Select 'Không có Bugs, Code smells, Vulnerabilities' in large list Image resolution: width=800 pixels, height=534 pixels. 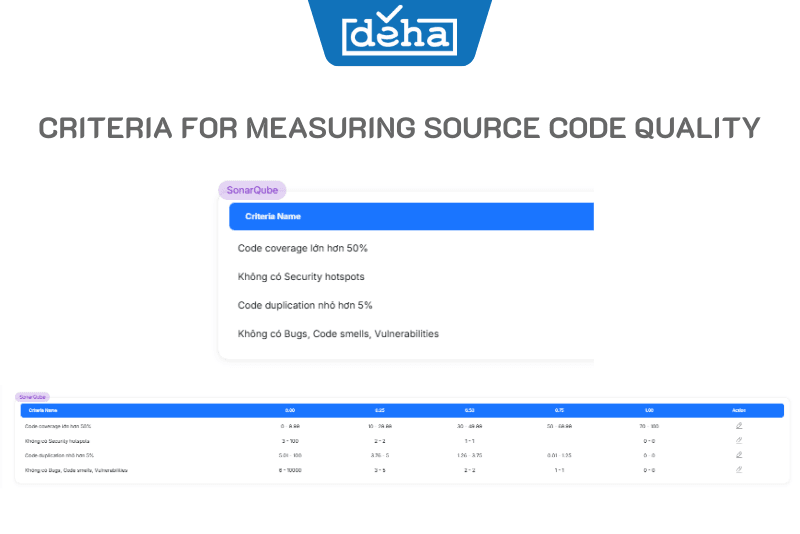(x=338, y=334)
